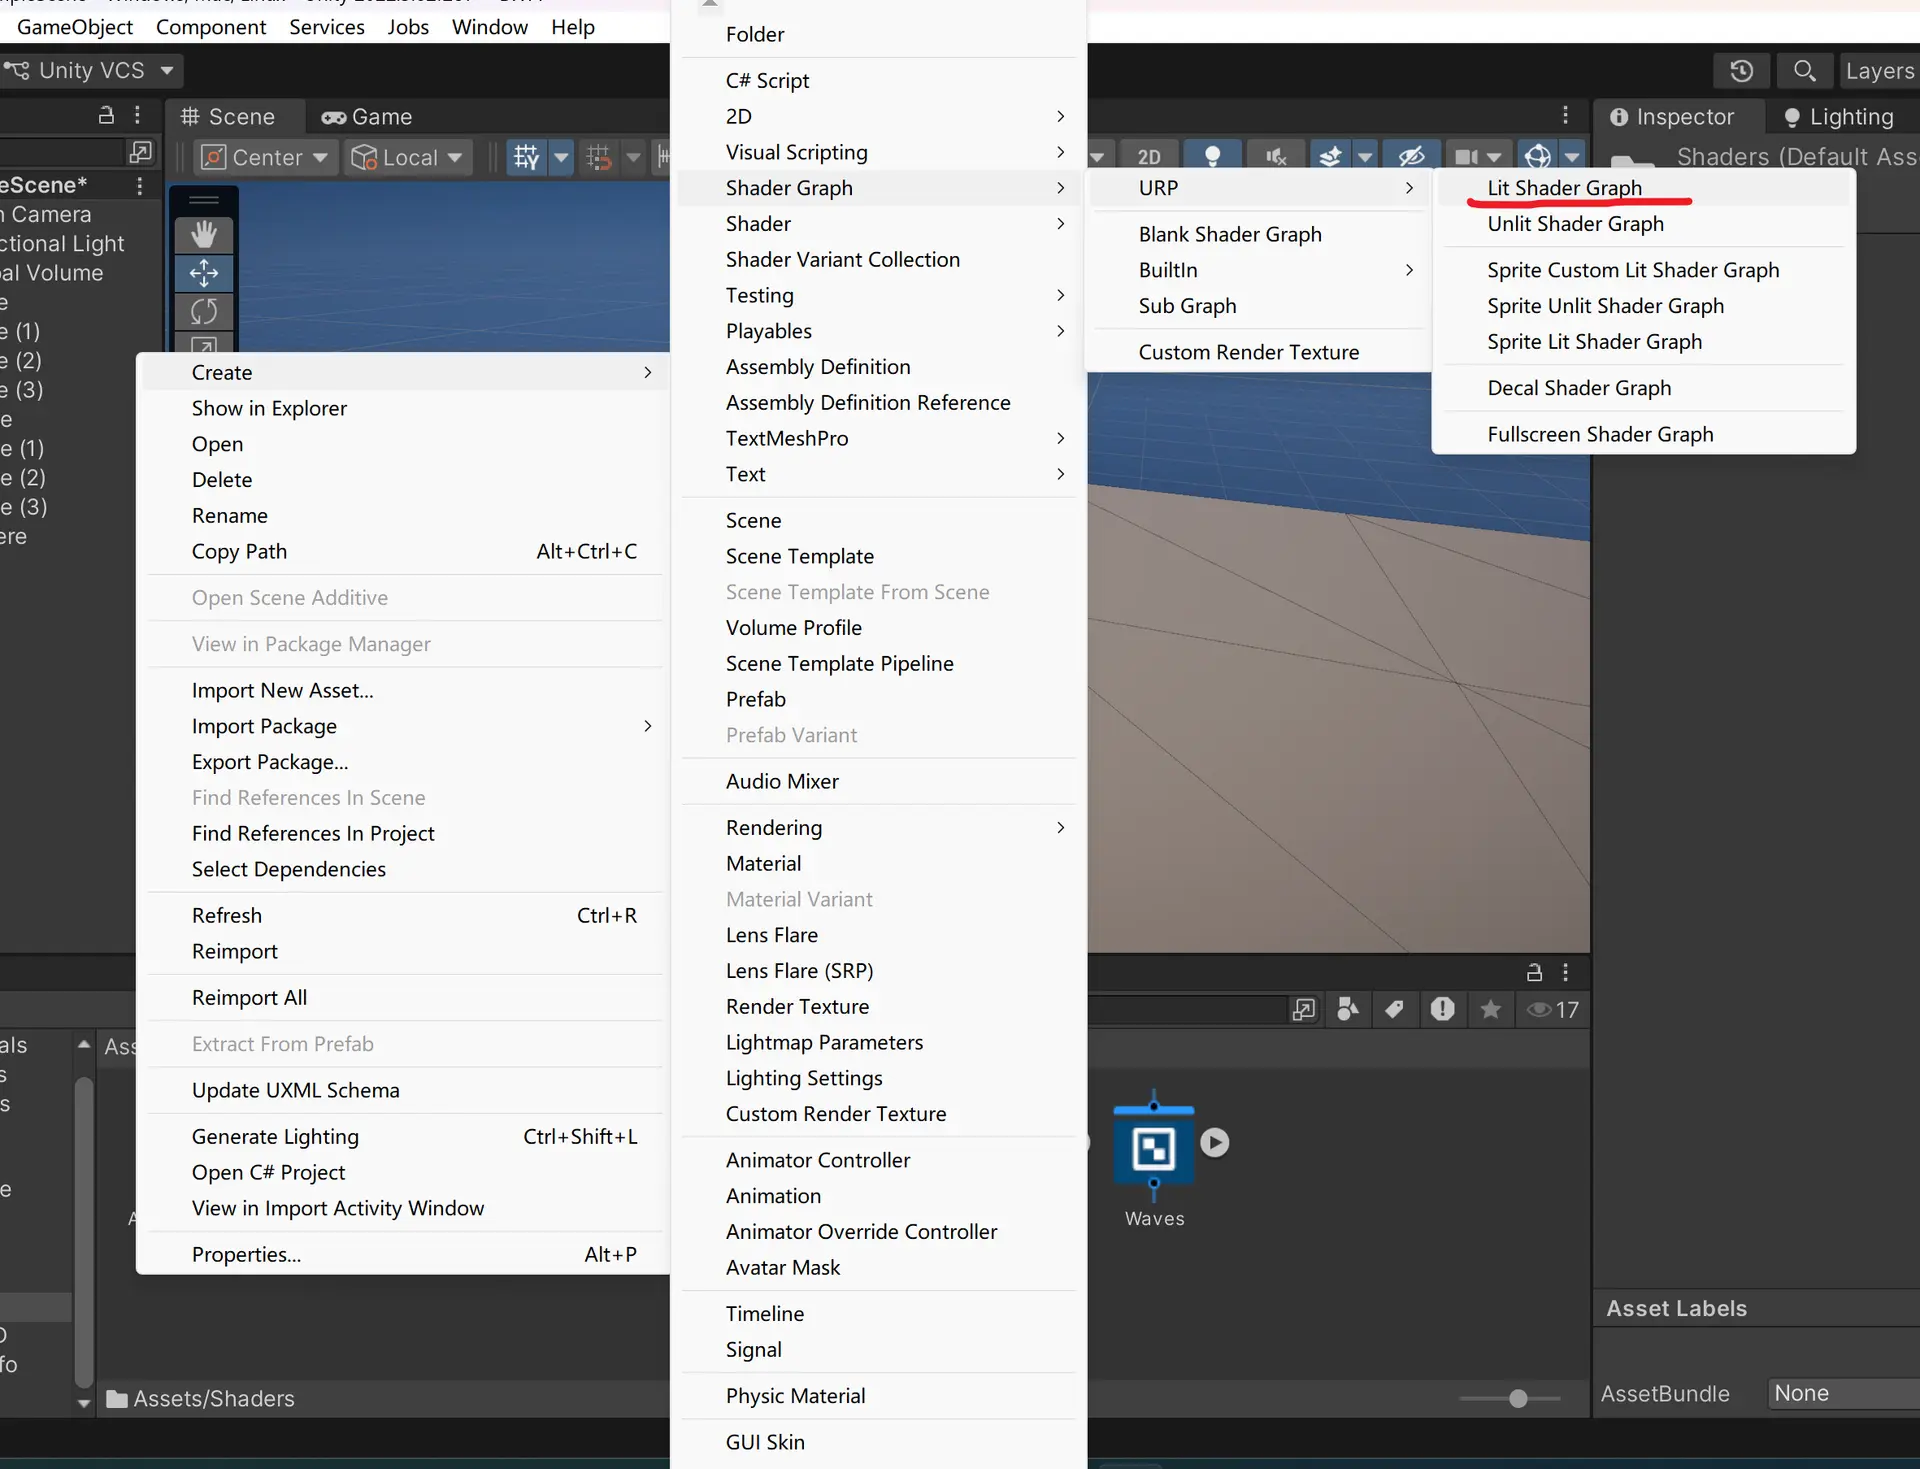This screenshot has width=1920, height=1469.
Task: Select the Waves shader graph asset
Action: (1154, 1160)
